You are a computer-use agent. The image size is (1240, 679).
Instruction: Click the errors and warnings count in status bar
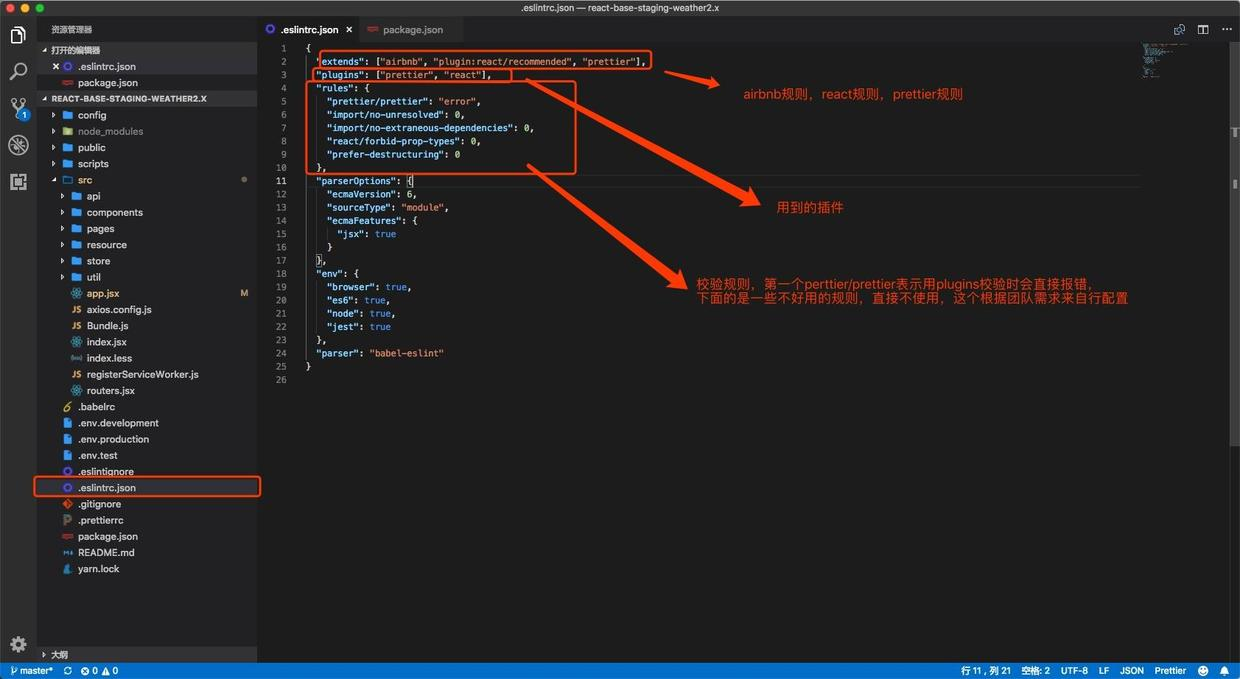(99, 671)
